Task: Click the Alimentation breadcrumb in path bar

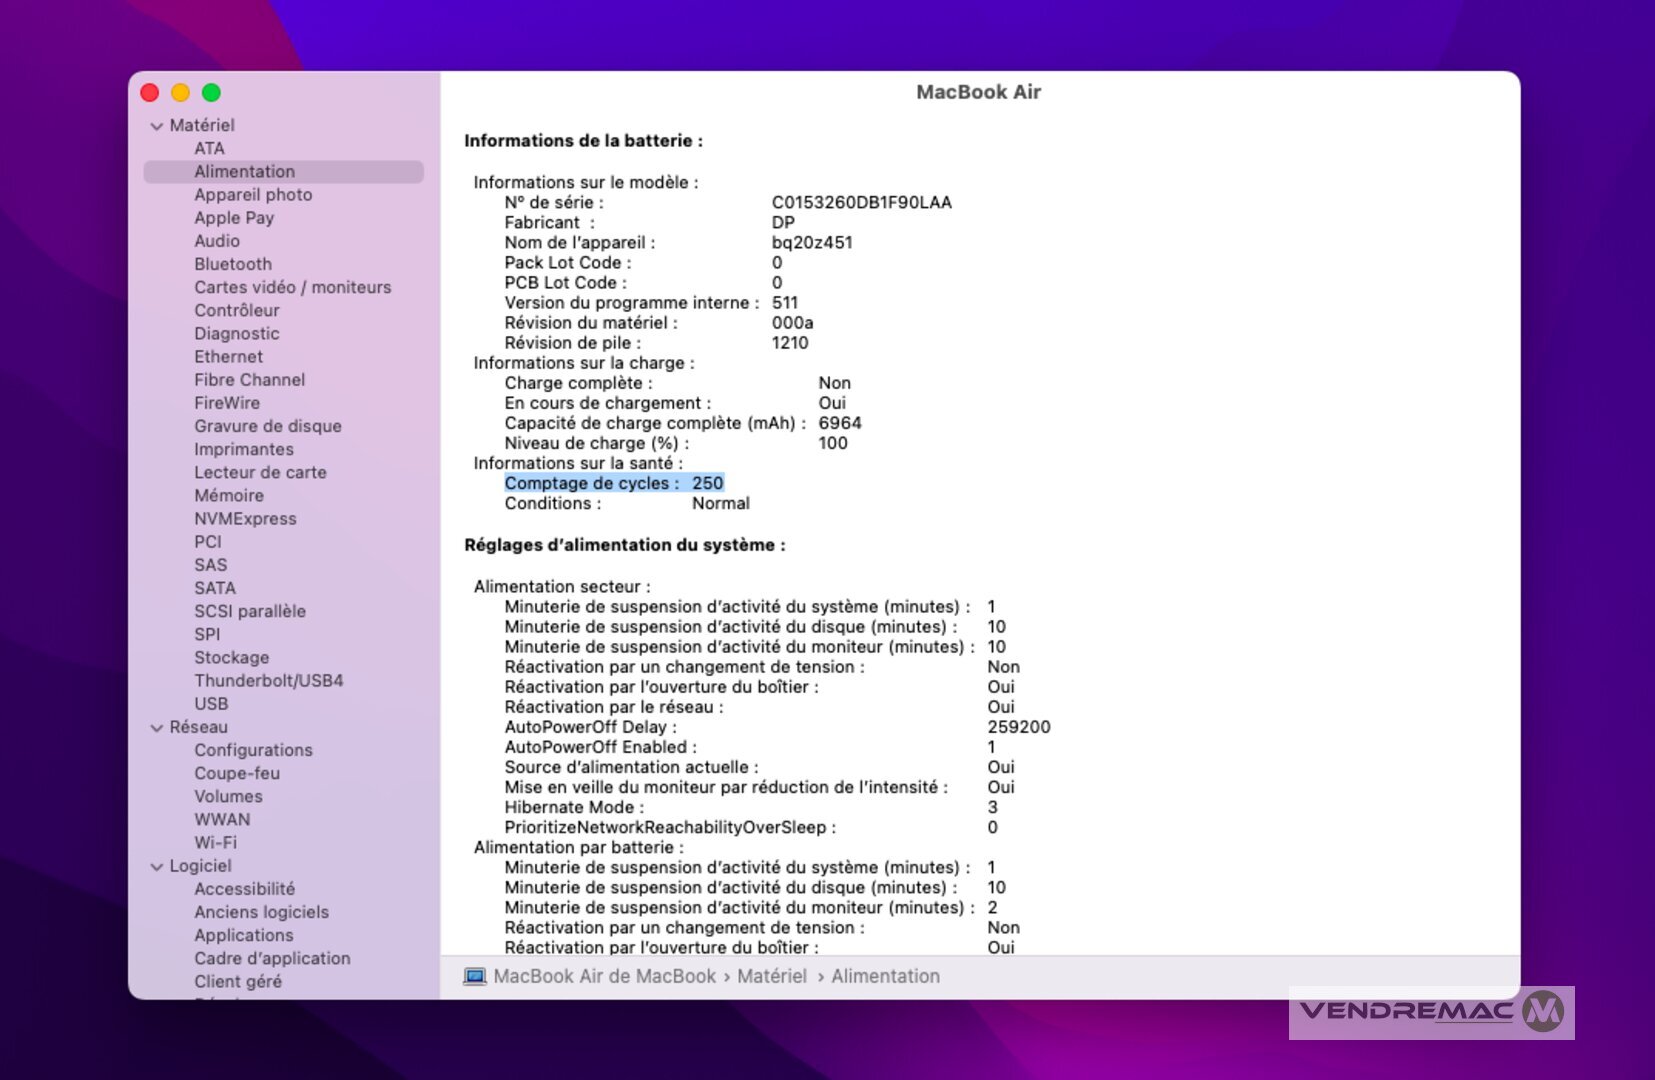Action: [885, 976]
